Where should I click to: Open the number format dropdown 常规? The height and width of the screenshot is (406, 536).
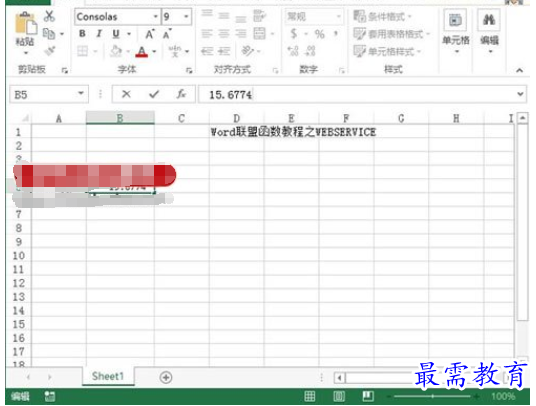313,16
